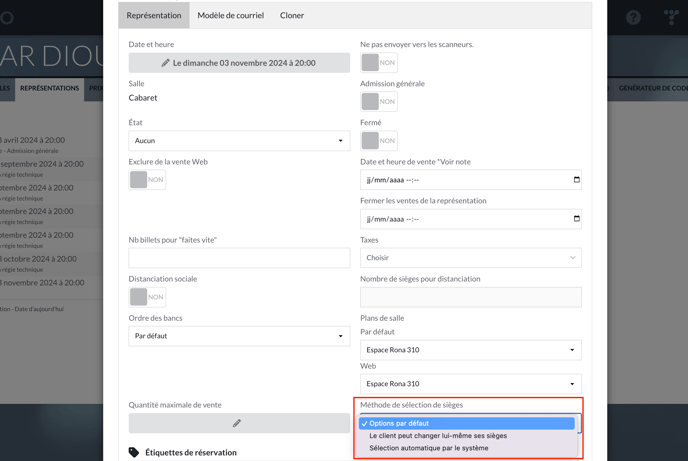Click the Nb billets pour faites vite field
Image resolution: width=688 pixels, height=461 pixels.
(239, 258)
